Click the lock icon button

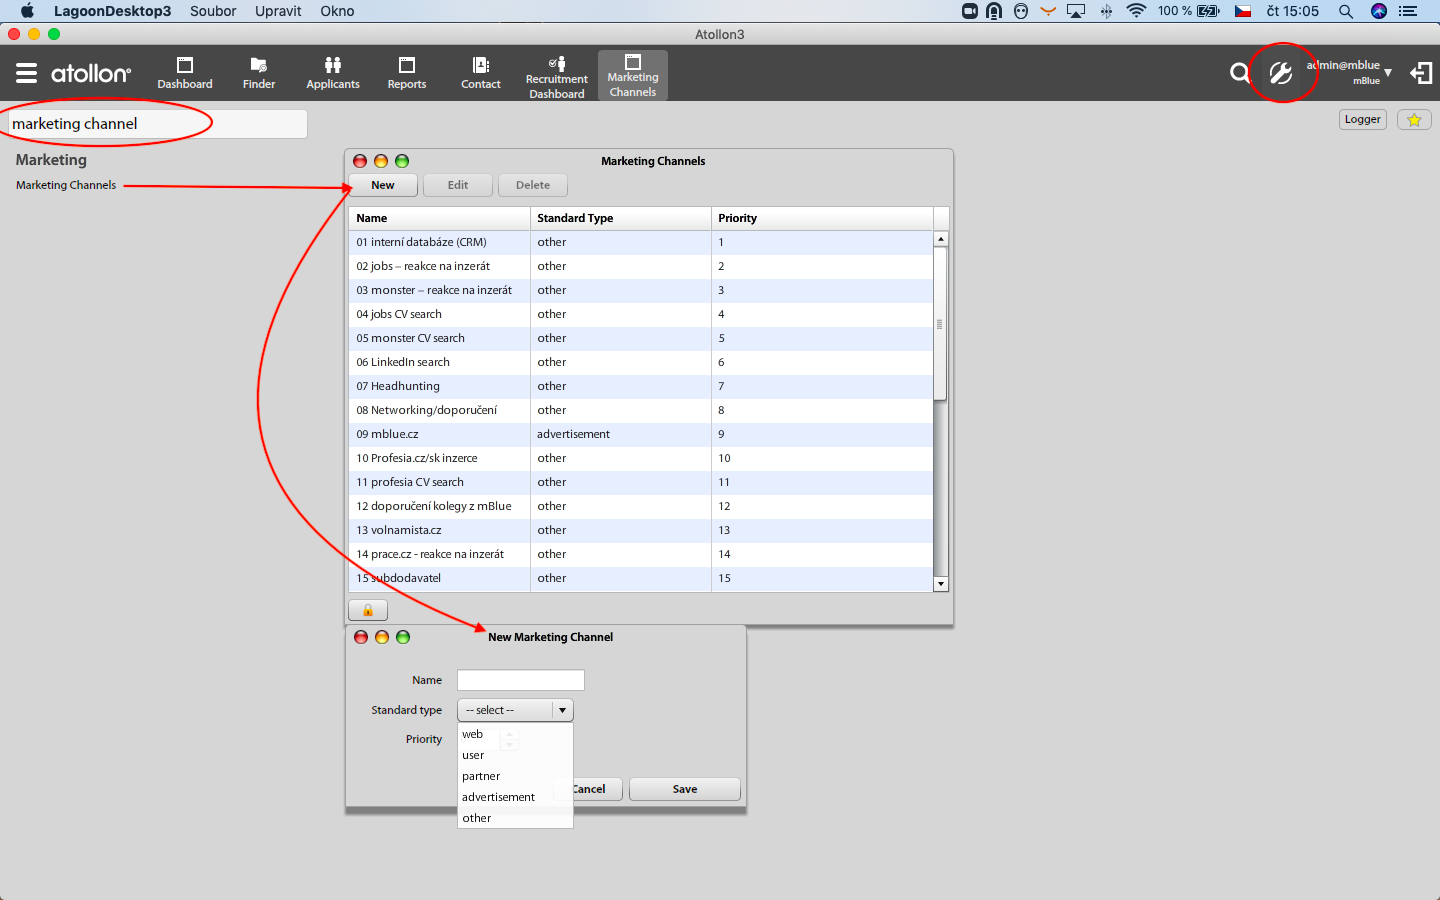coord(368,610)
